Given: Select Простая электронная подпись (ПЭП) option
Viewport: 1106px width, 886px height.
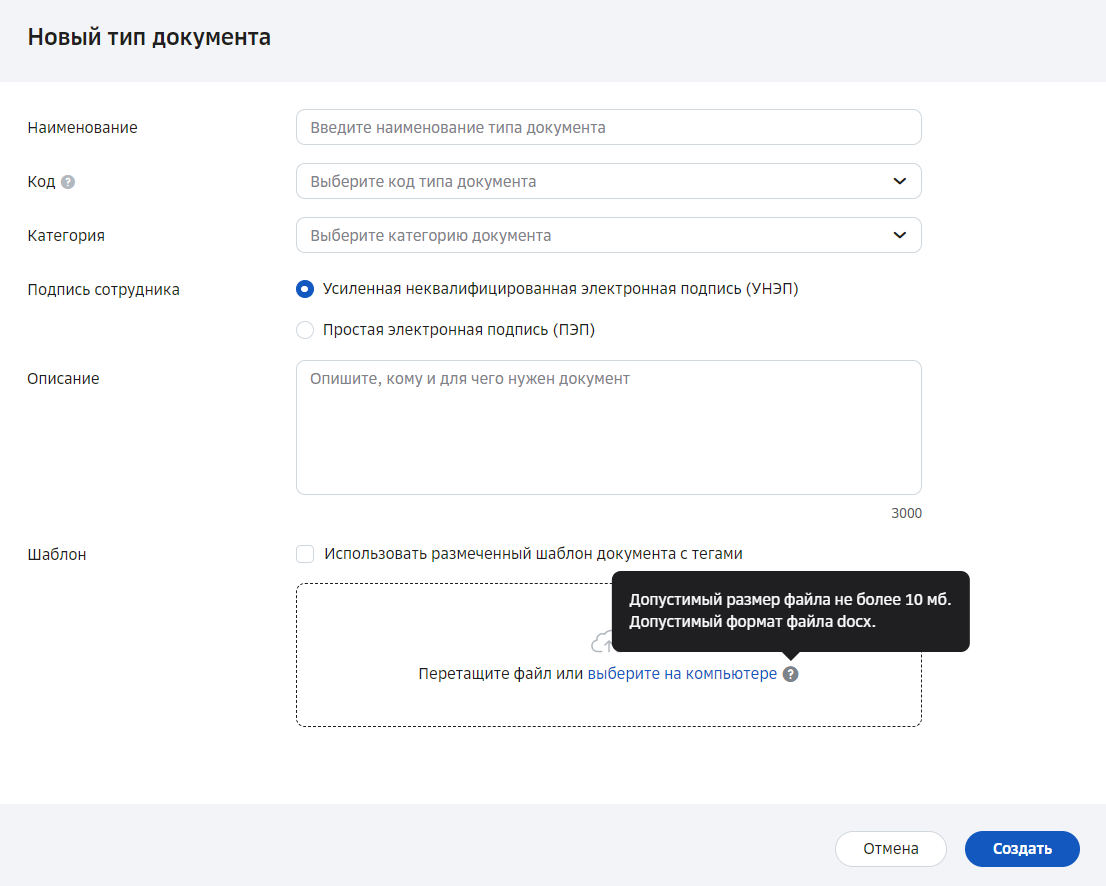Looking at the screenshot, I should point(305,330).
